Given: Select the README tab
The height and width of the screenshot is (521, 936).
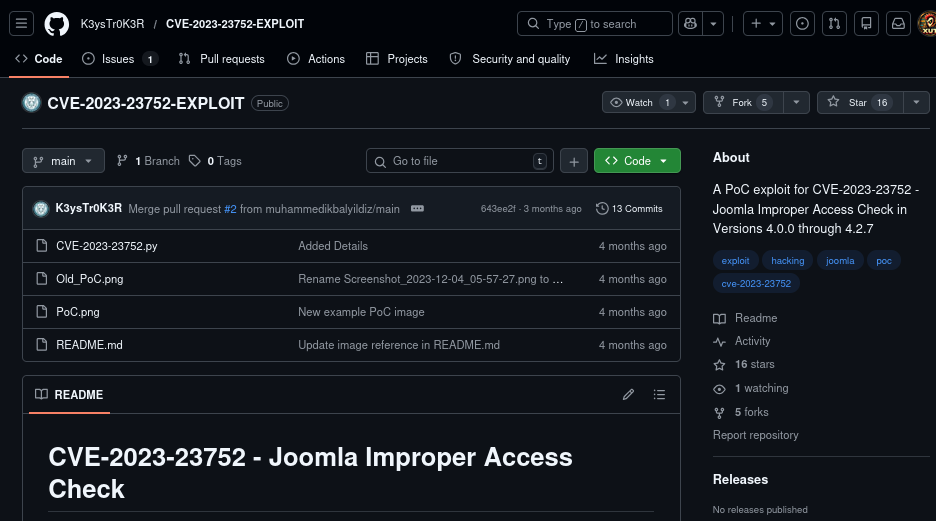Looking at the screenshot, I should pyautogui.click(x=69, y=394).
